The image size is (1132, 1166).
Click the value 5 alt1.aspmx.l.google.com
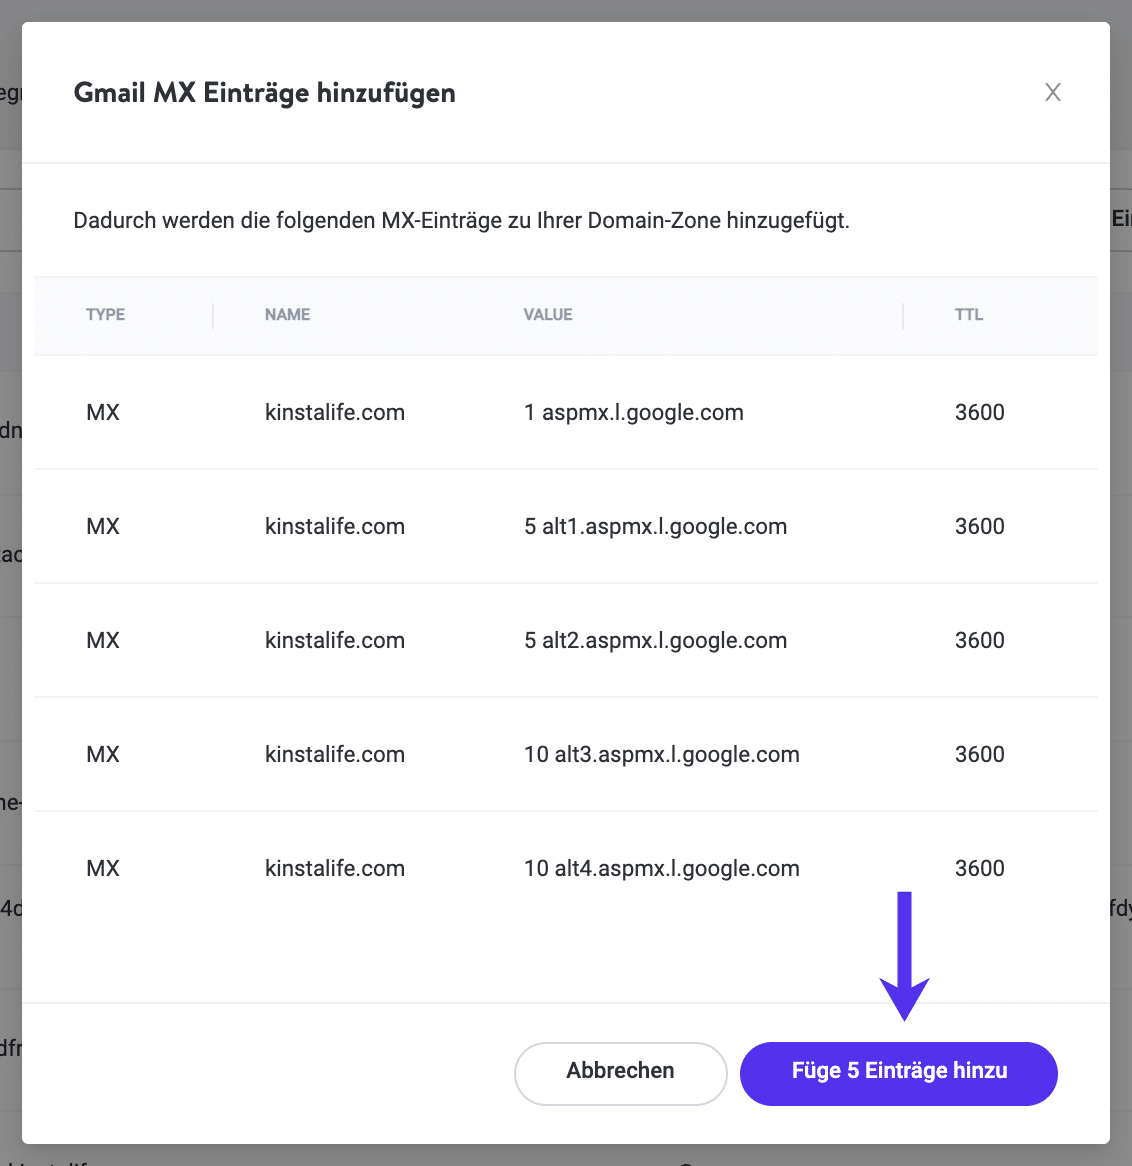[x=656, y=526]
